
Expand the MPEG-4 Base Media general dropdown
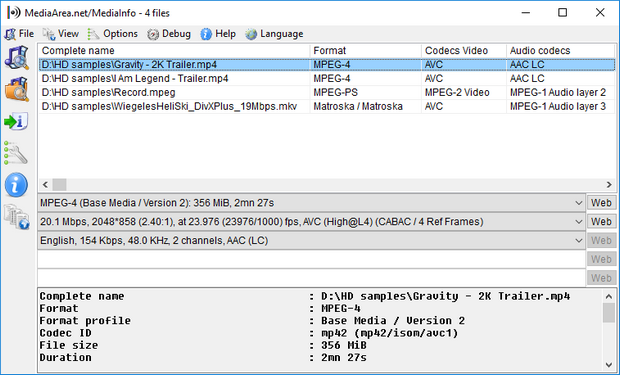click(578, 203)
